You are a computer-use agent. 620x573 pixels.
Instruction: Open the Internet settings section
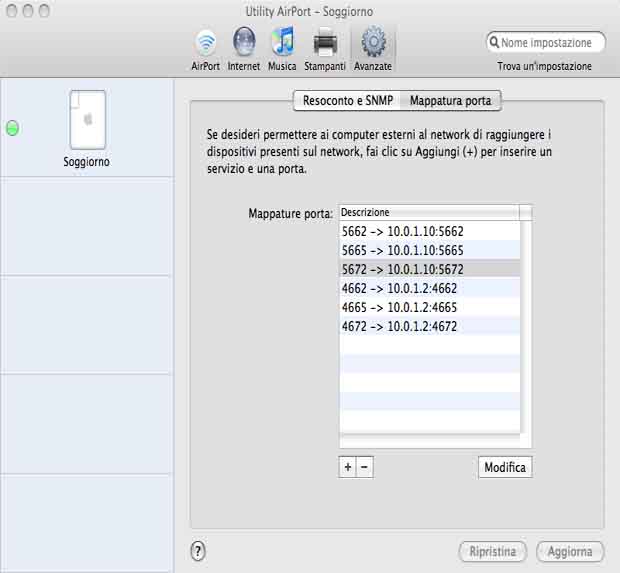(244, 49)
